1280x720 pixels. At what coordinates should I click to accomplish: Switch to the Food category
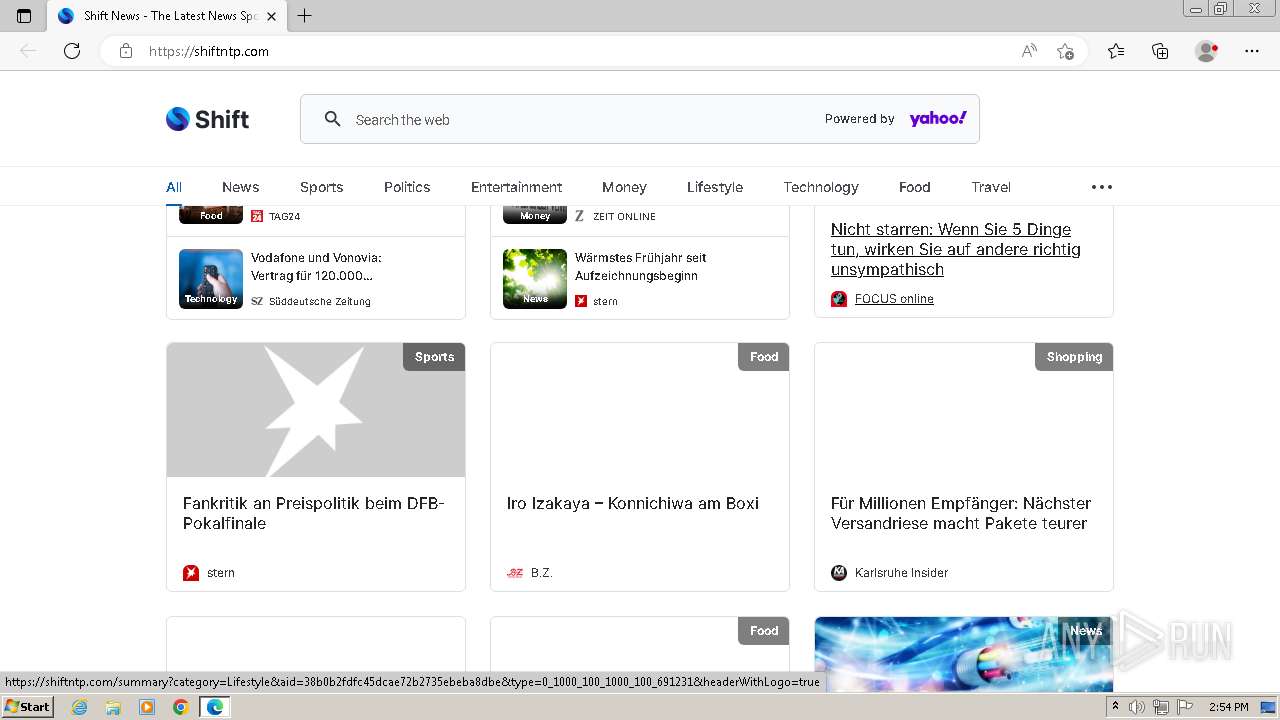(914, 187)
